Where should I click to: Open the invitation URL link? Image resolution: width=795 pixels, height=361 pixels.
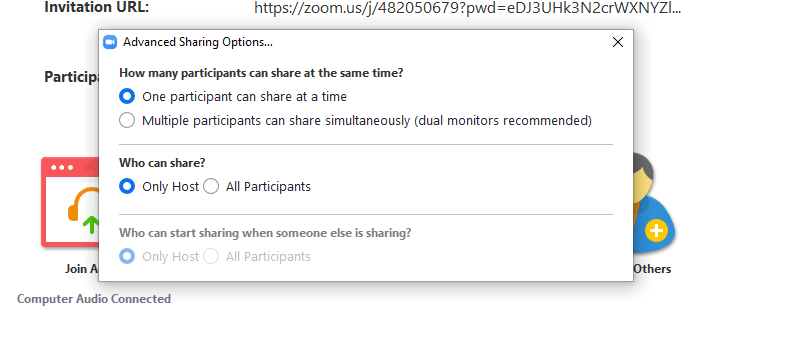click(x=467, y=8)
